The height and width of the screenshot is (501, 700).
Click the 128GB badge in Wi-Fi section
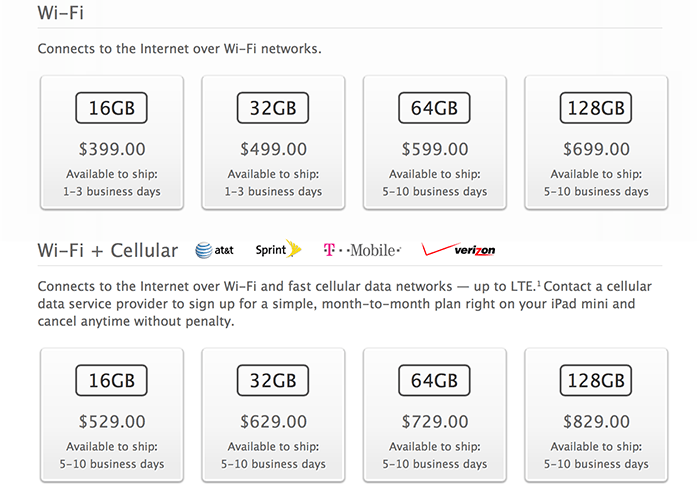point(596,108)
